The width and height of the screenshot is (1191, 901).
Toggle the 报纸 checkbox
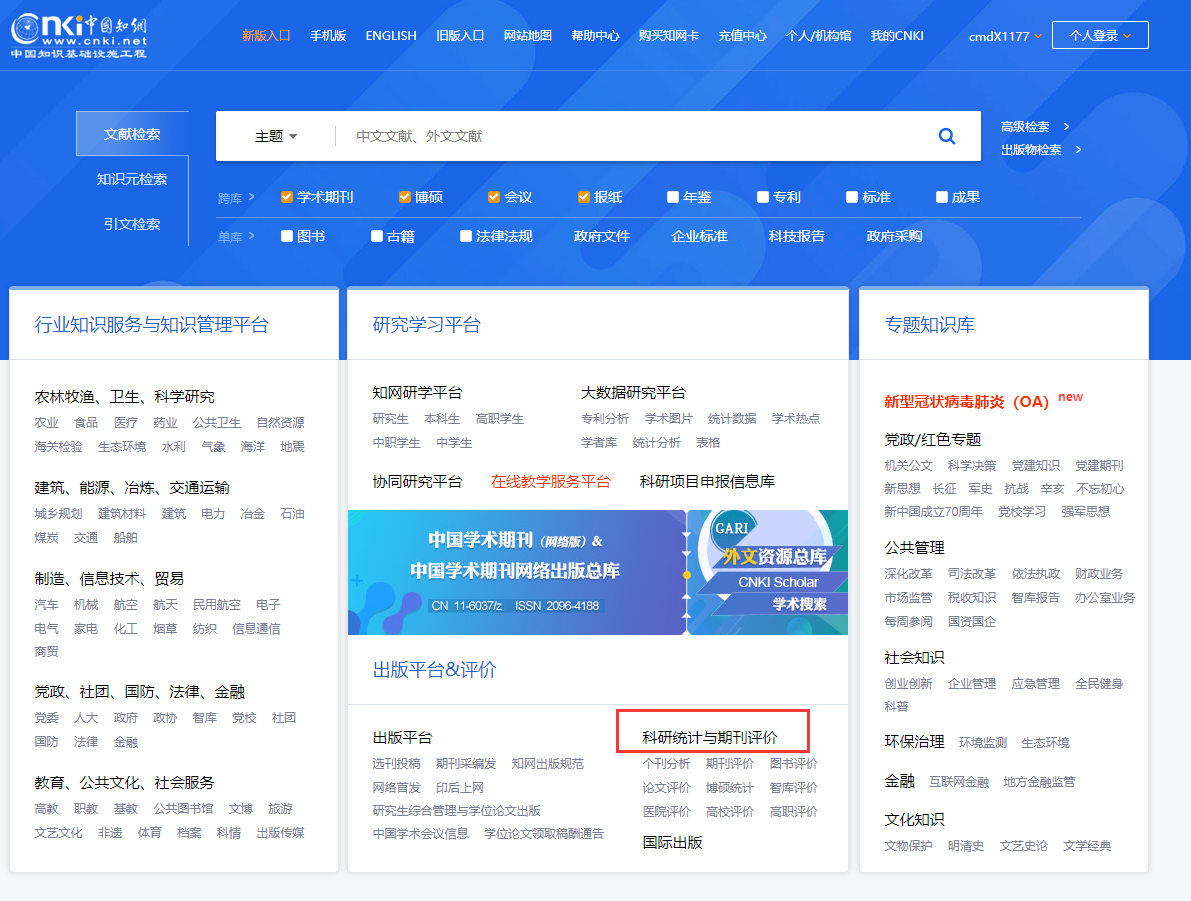click(x=583, y=197)
